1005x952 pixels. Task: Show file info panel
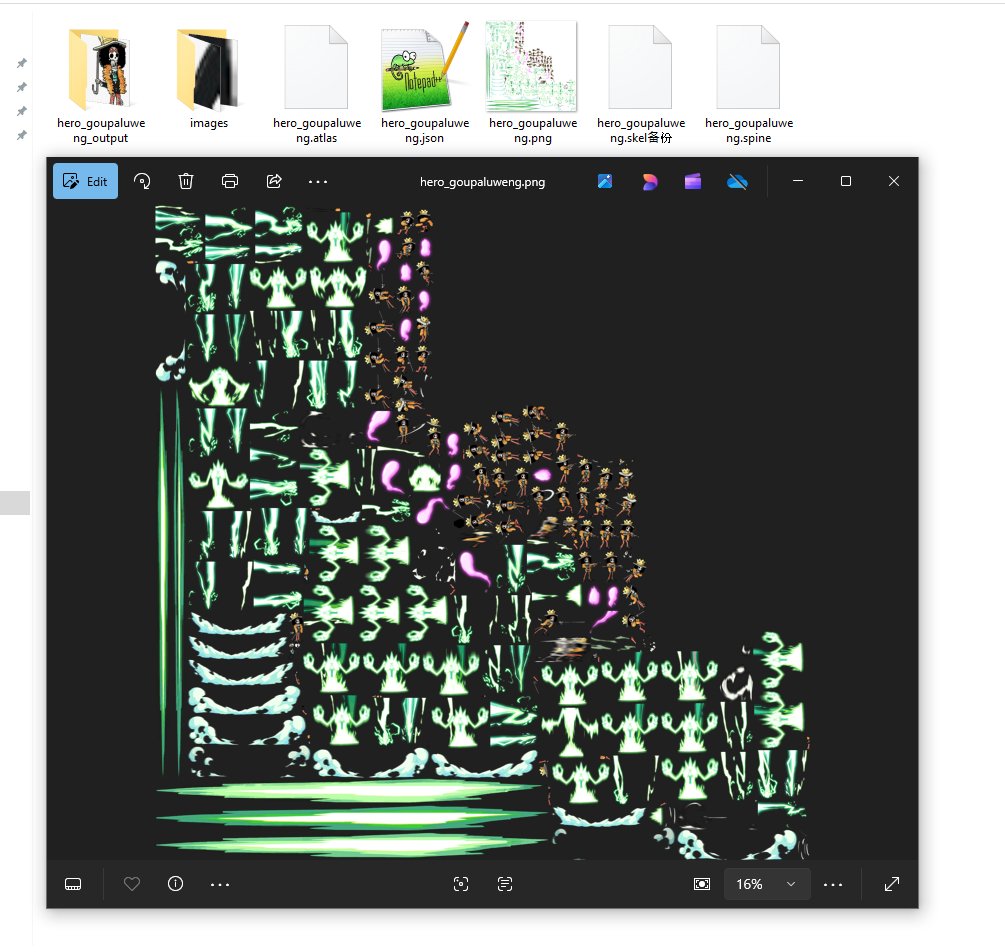pyautogui.click(x=176, y=884)
